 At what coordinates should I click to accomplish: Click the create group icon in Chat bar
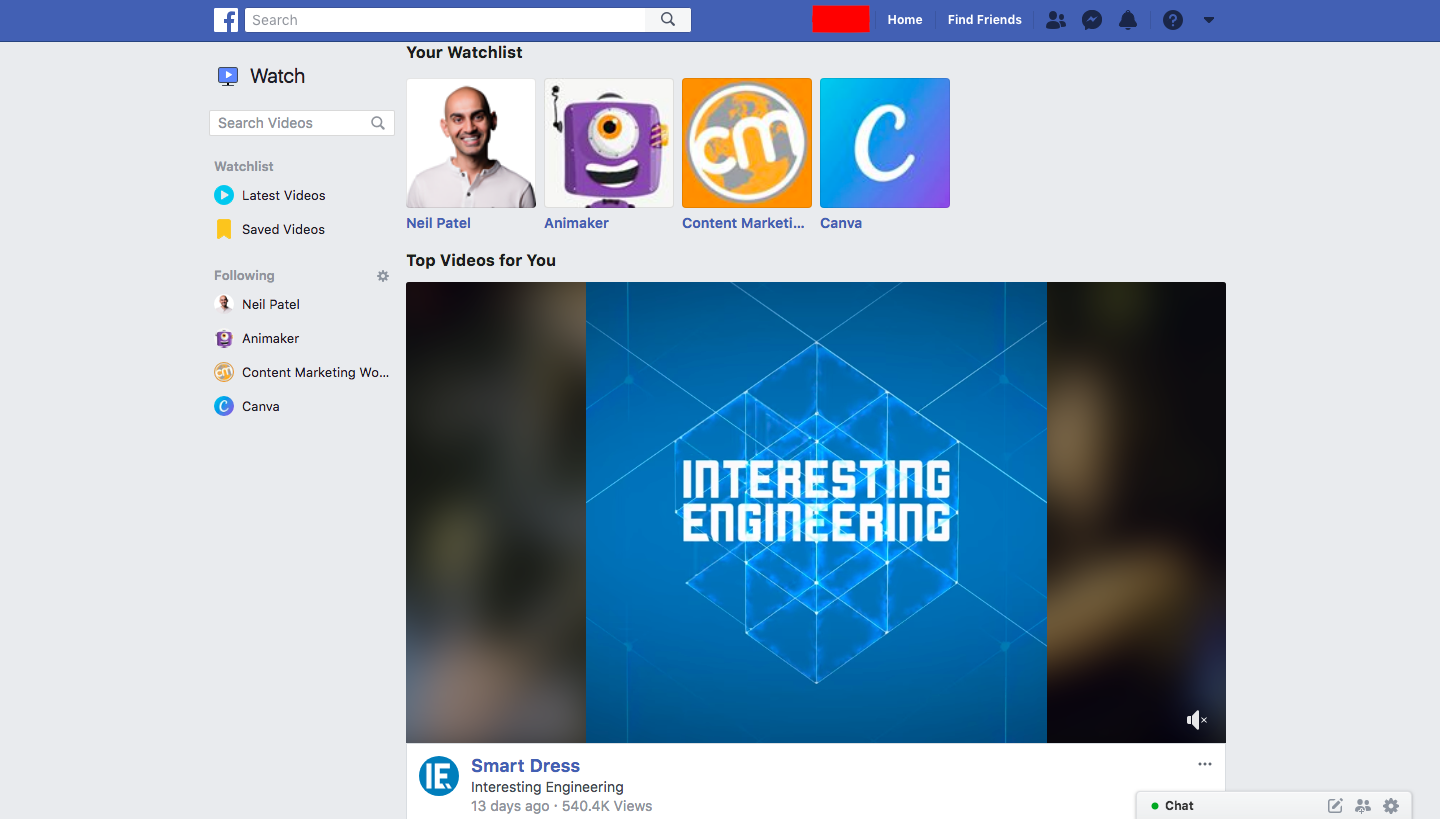click(x=1363, y=806)
